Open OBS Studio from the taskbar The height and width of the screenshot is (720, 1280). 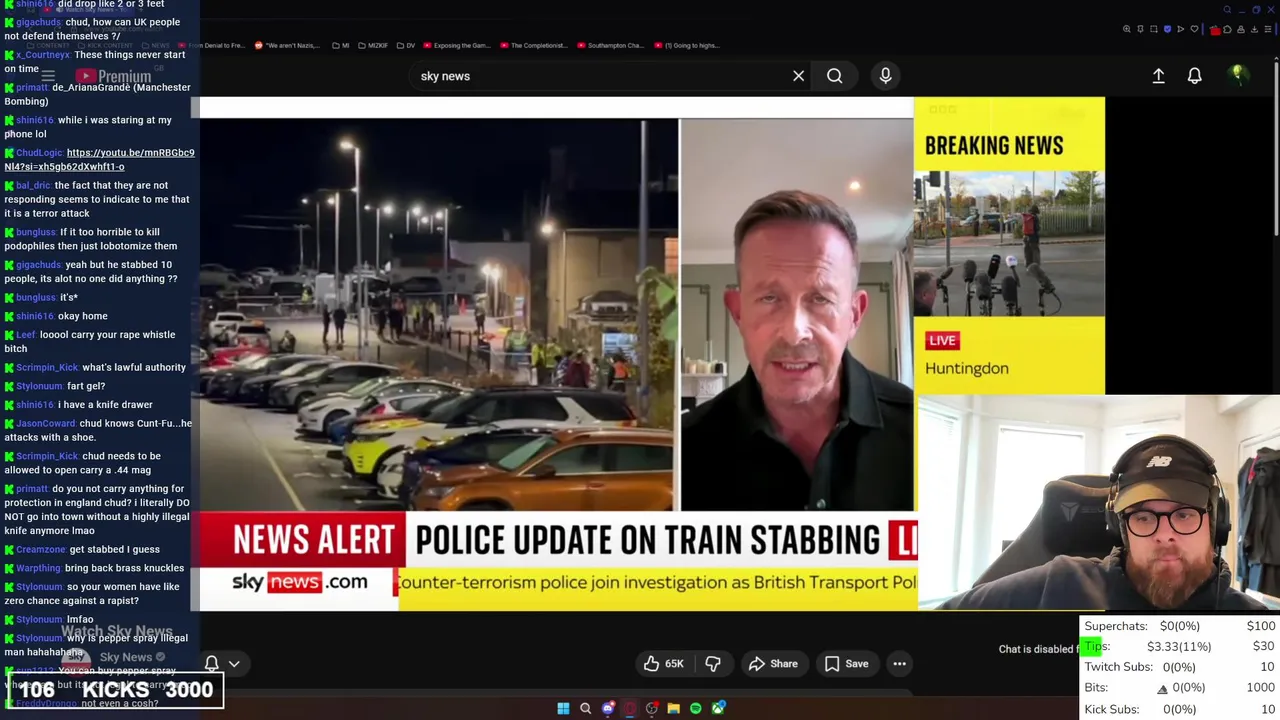pyautogui.click(x=651, y=708)
